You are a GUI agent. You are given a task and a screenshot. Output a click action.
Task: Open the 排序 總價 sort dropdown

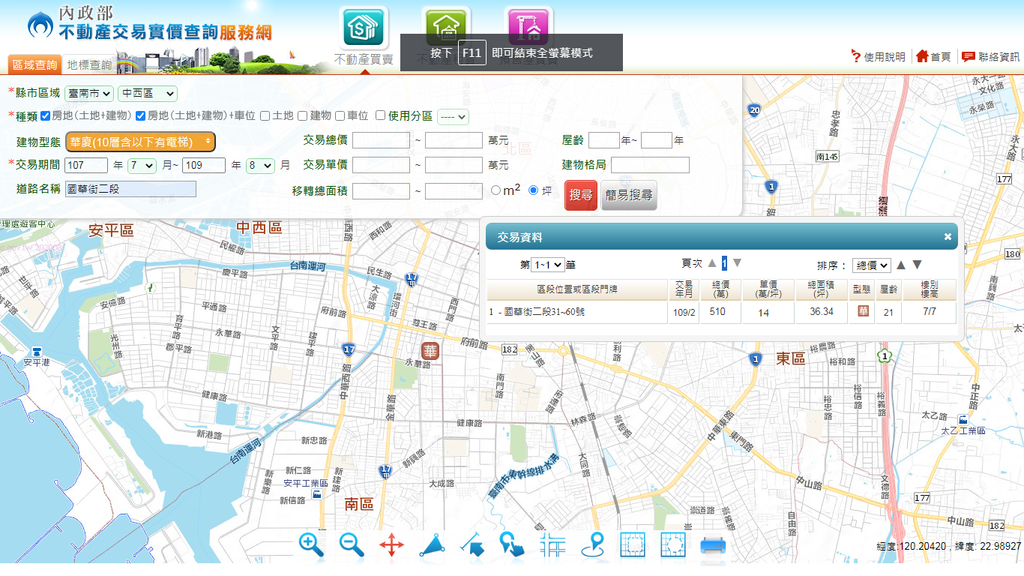point(871,265)
